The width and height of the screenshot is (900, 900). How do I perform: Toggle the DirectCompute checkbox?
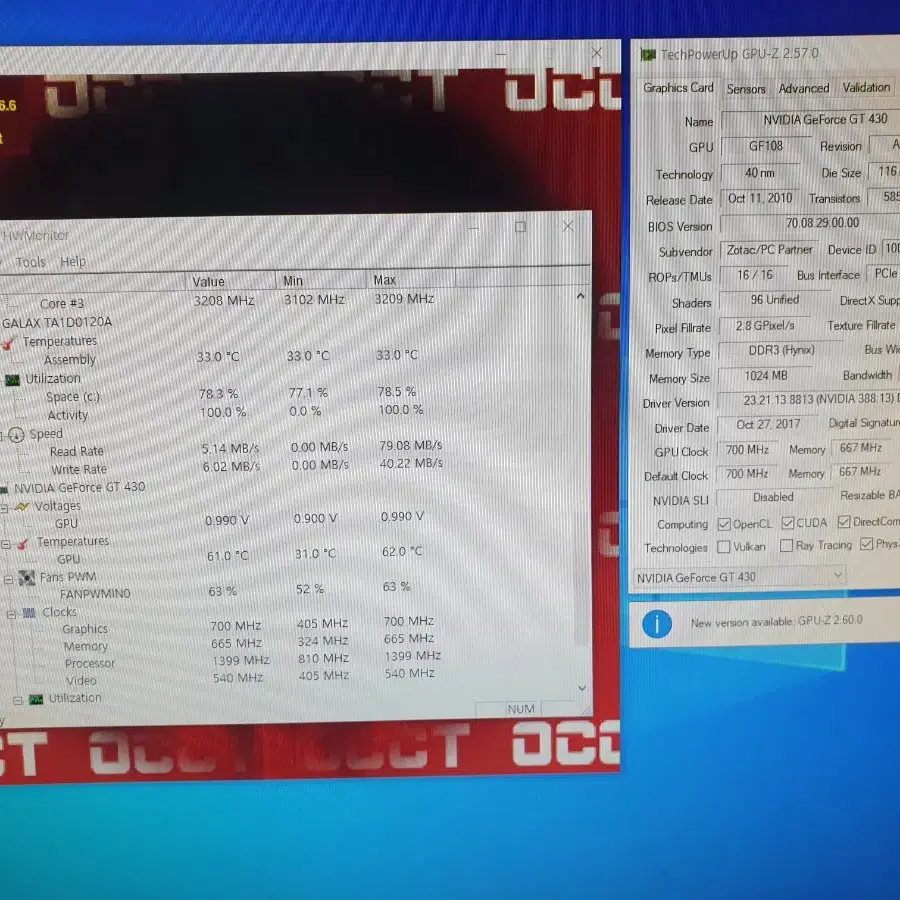pos(843,521)
